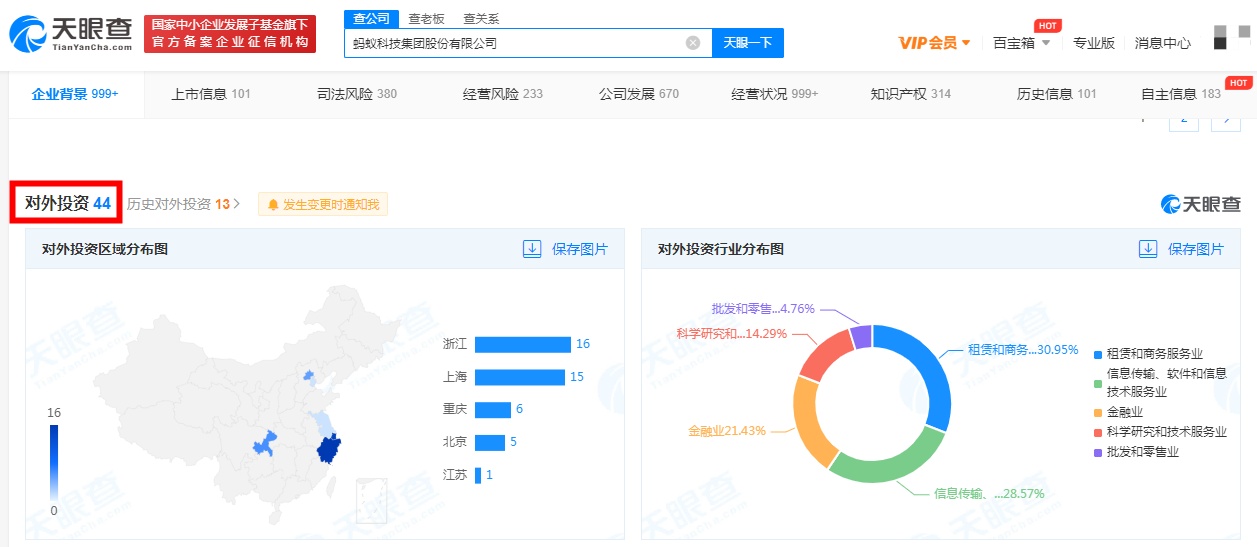This screenshot has height=547, width=1257.
Task: Click the download icon on the 对外投资区域分布图 panel
Action: coord(532,249)
